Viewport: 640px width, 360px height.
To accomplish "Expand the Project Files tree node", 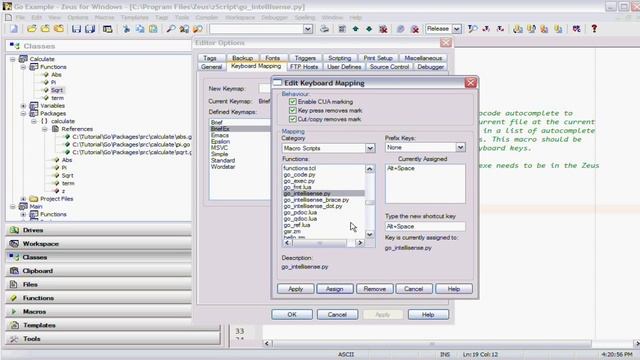I will [23, 199].
